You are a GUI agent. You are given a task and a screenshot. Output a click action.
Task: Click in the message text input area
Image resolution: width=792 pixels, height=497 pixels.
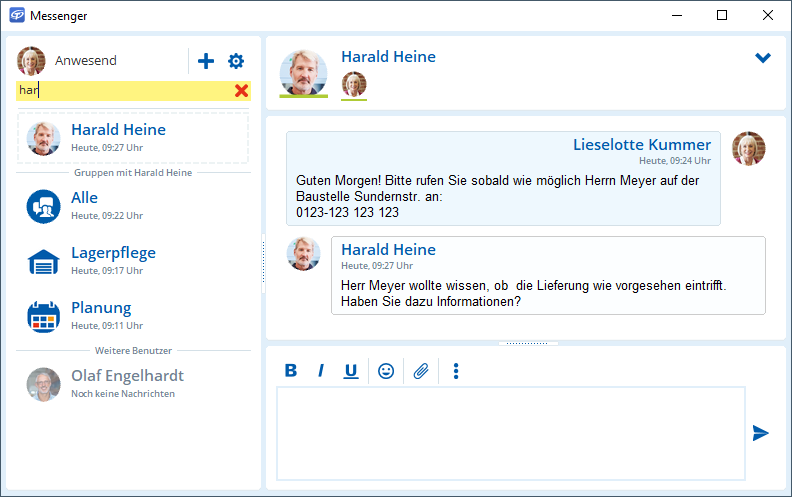coord(510,433)
